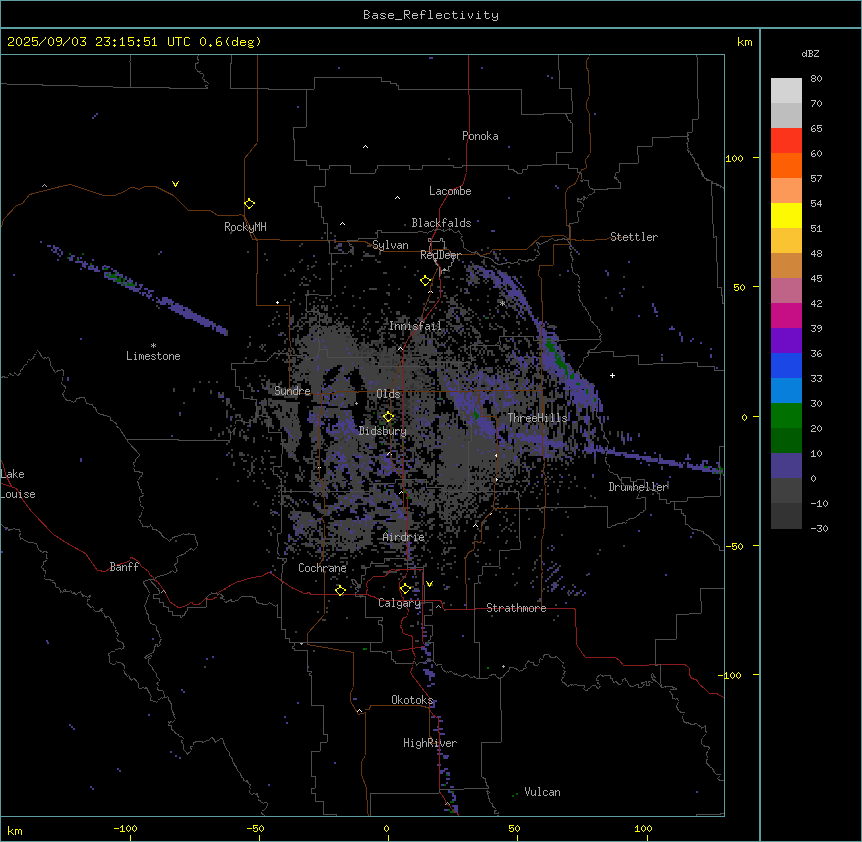Click the 100 tick on the right axis
862x842 pixels.
click(734, 158)
